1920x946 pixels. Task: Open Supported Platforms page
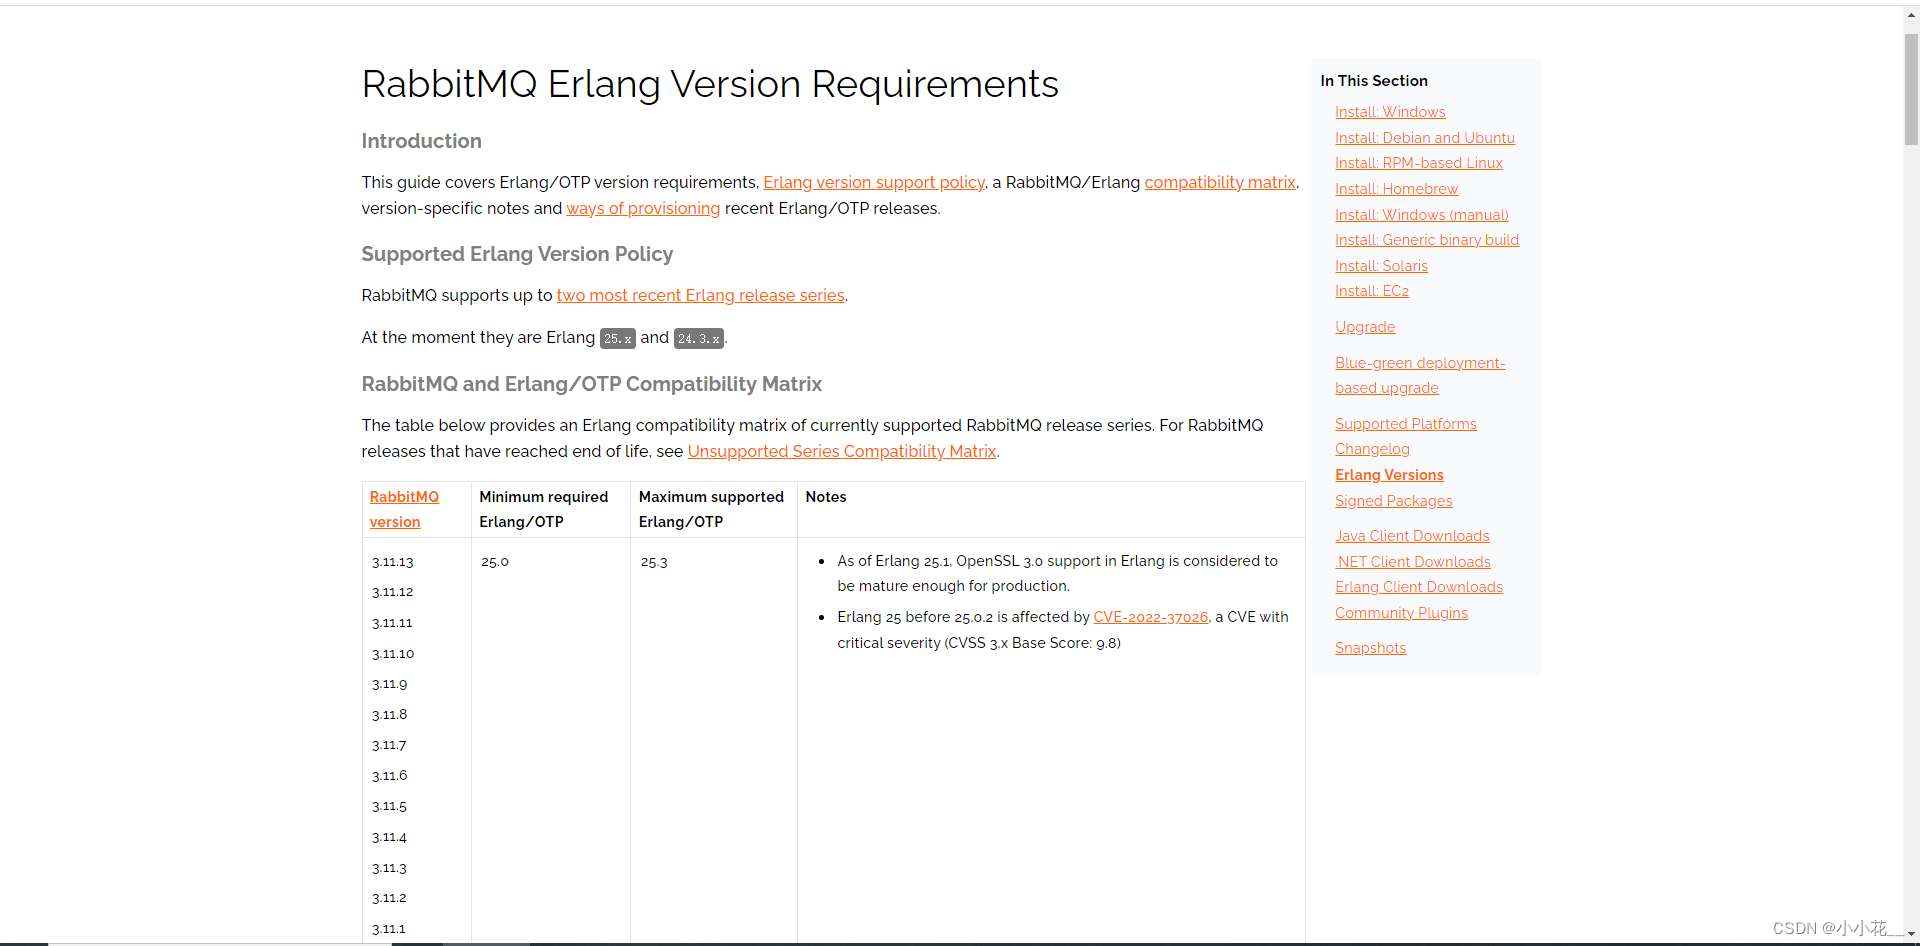(1406, 424)
